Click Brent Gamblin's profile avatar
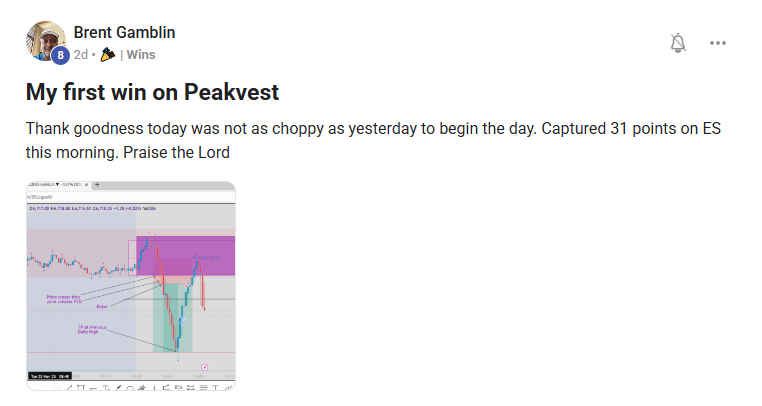 (x=43, y=39)
